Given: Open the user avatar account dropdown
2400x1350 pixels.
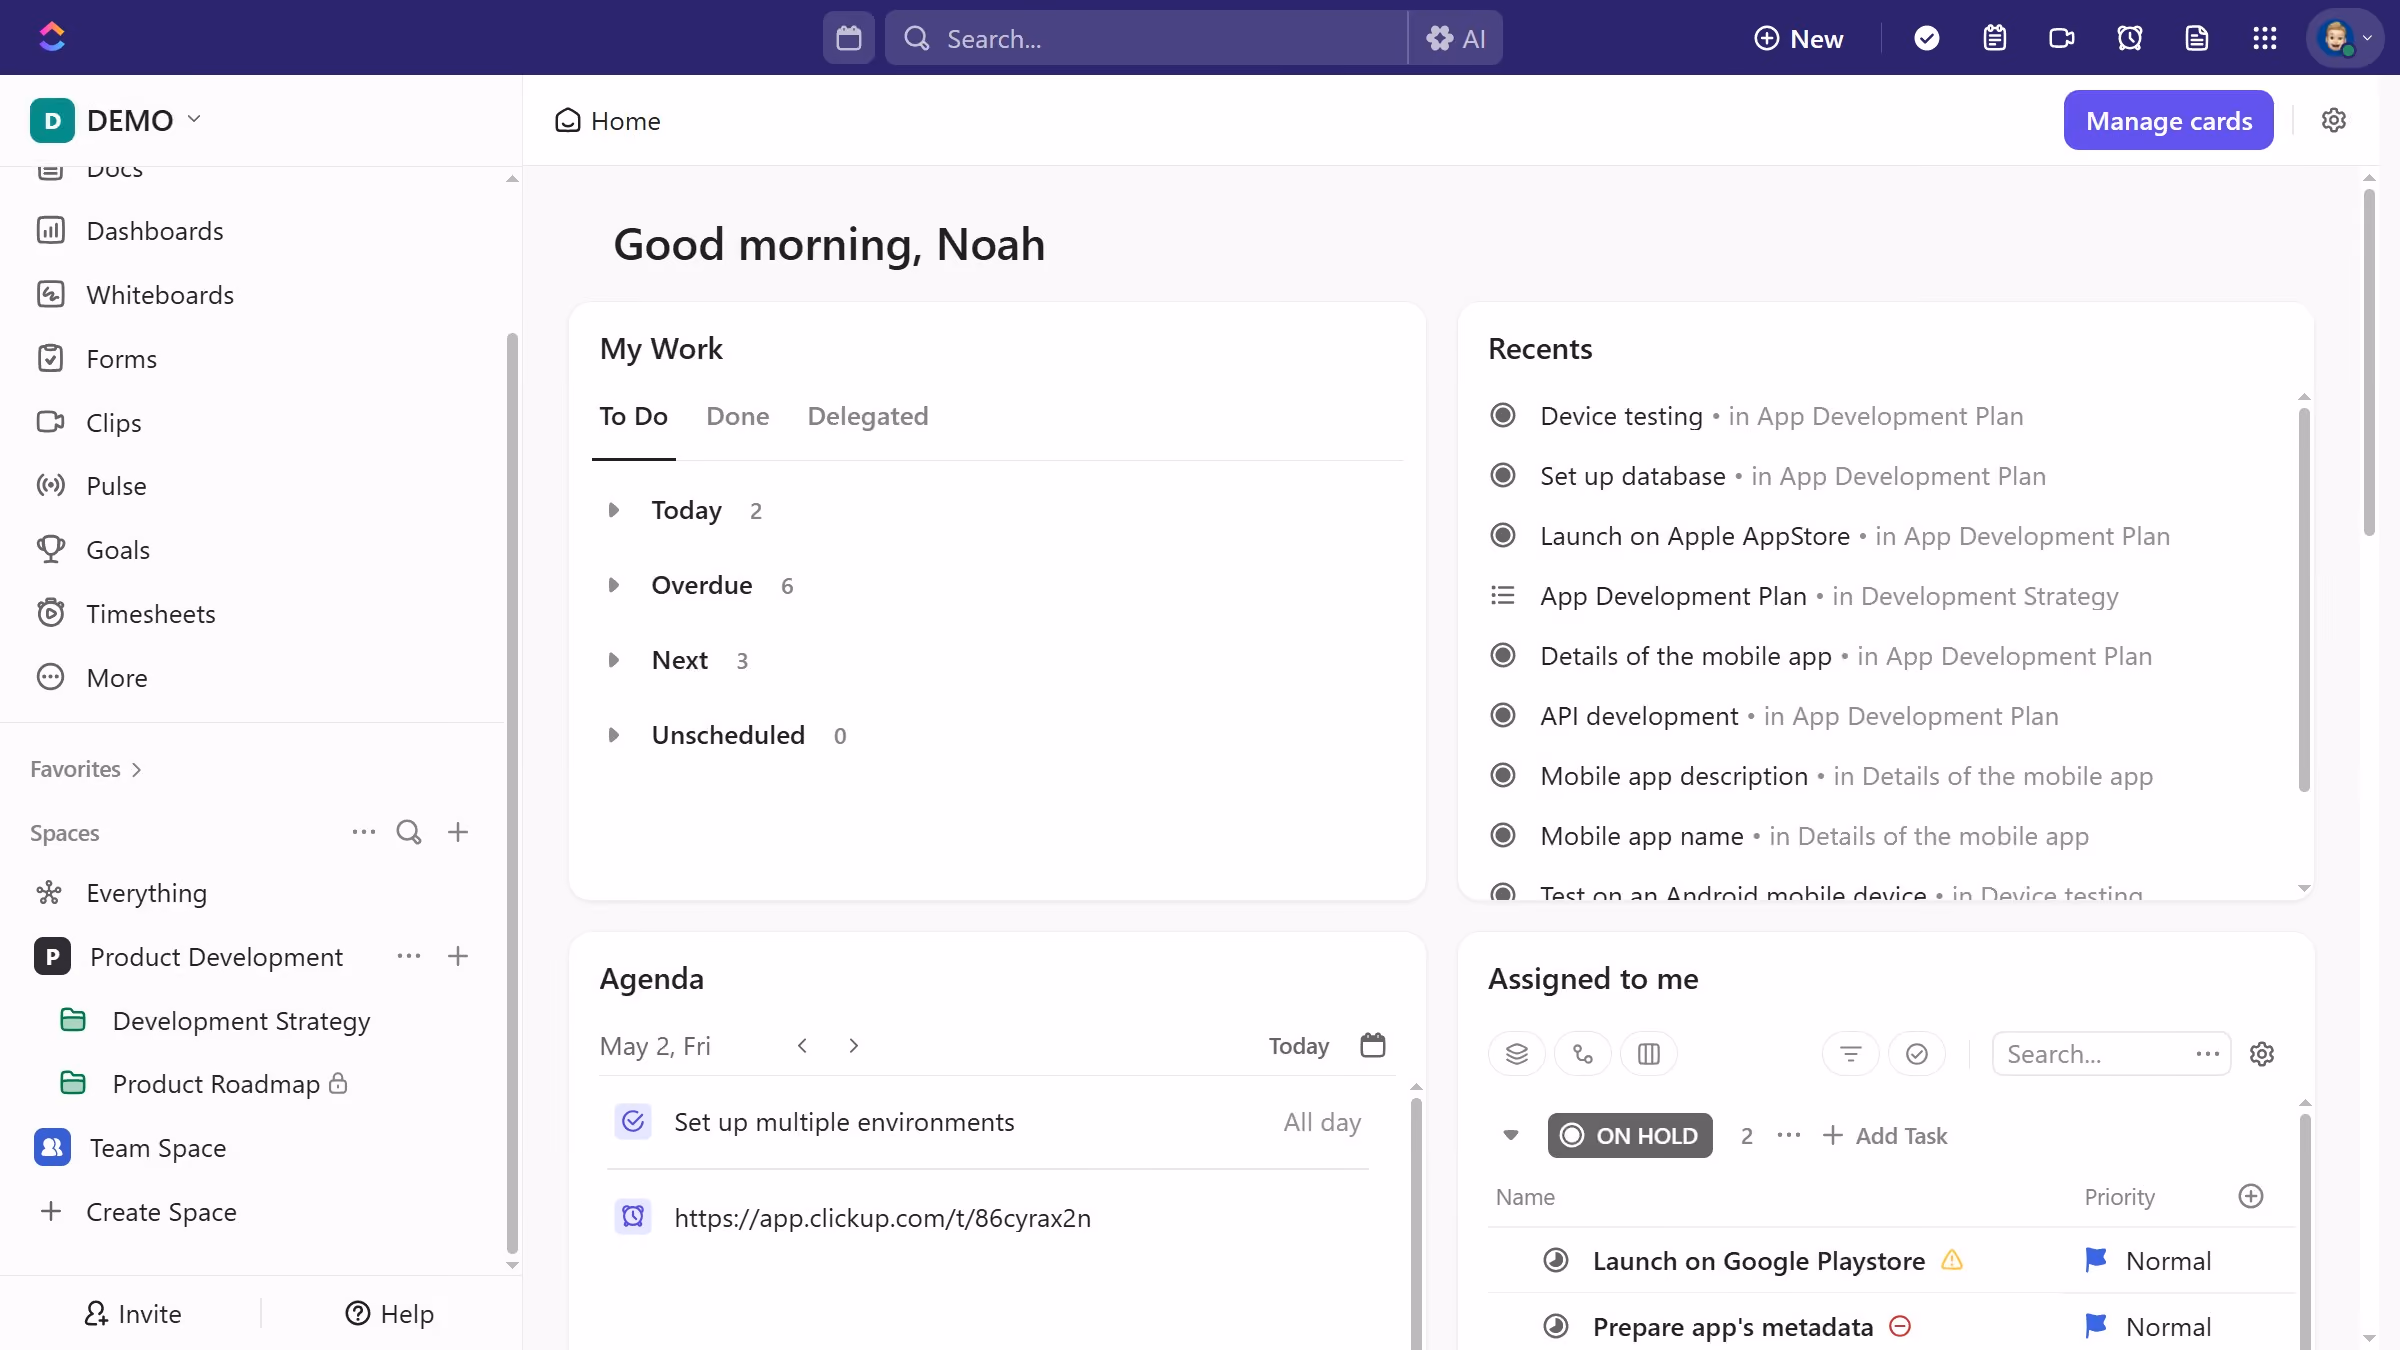Looking at the screenshot, I should click(2345, 38).
